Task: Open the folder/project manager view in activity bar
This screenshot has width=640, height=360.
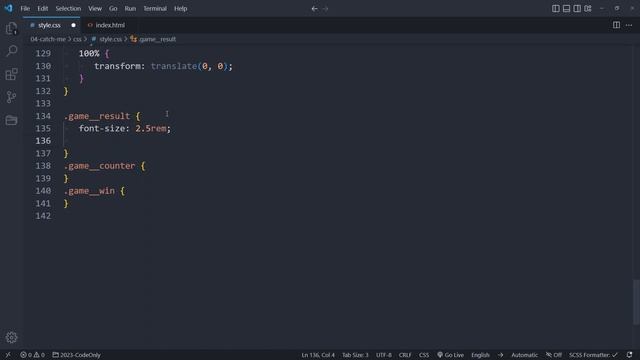Action: point(11,120)
